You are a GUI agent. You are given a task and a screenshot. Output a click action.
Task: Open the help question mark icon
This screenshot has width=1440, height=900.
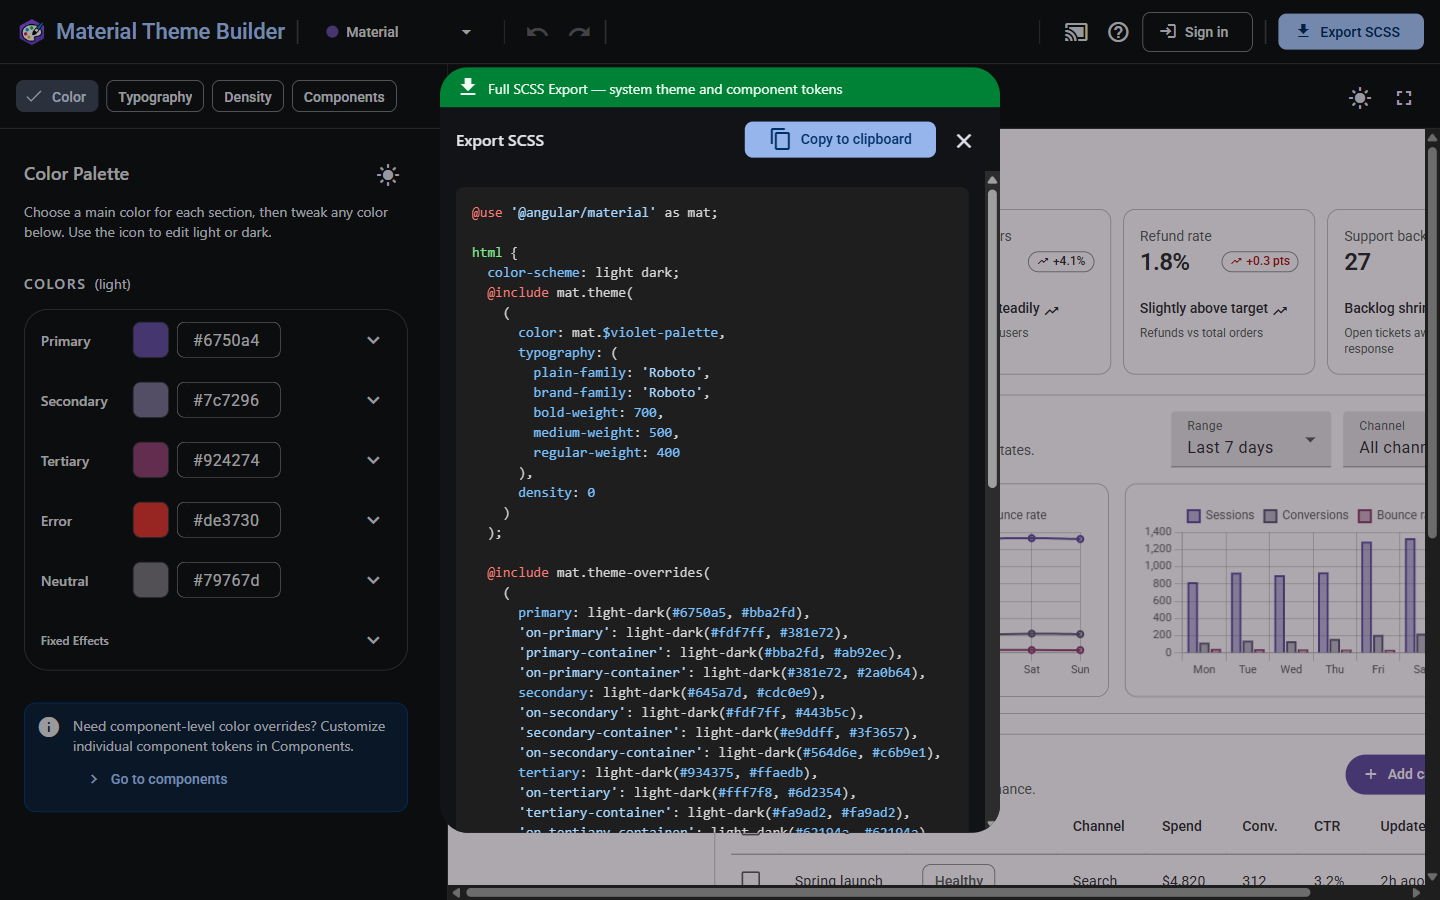click(x=1118, y=32)
